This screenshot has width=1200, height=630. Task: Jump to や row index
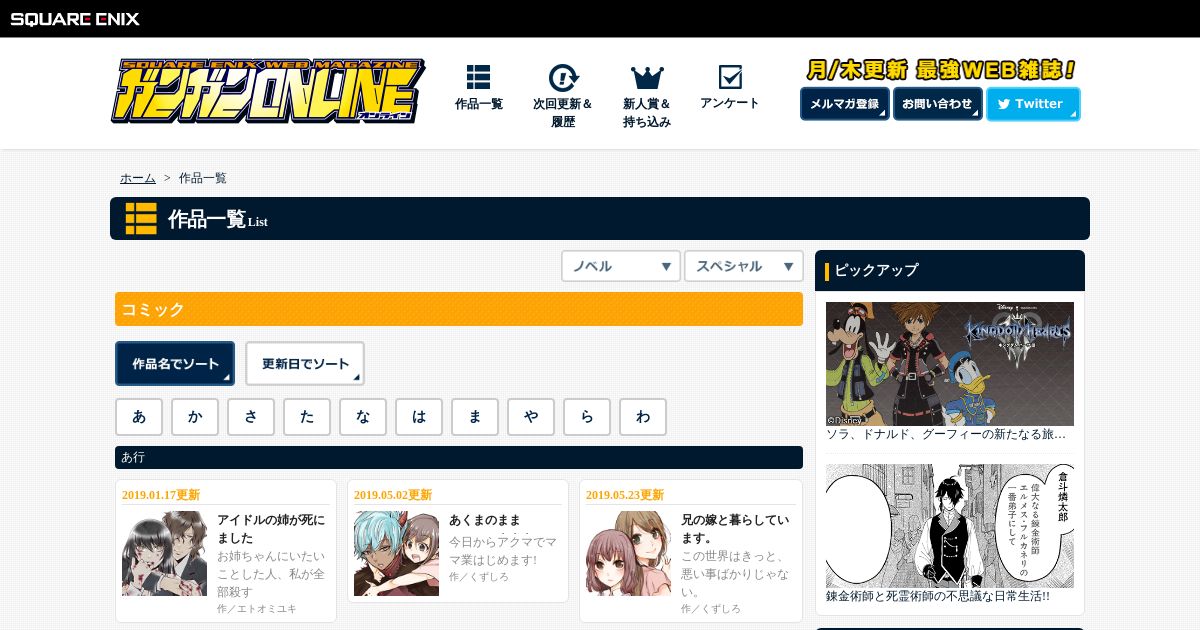[531, 417]
